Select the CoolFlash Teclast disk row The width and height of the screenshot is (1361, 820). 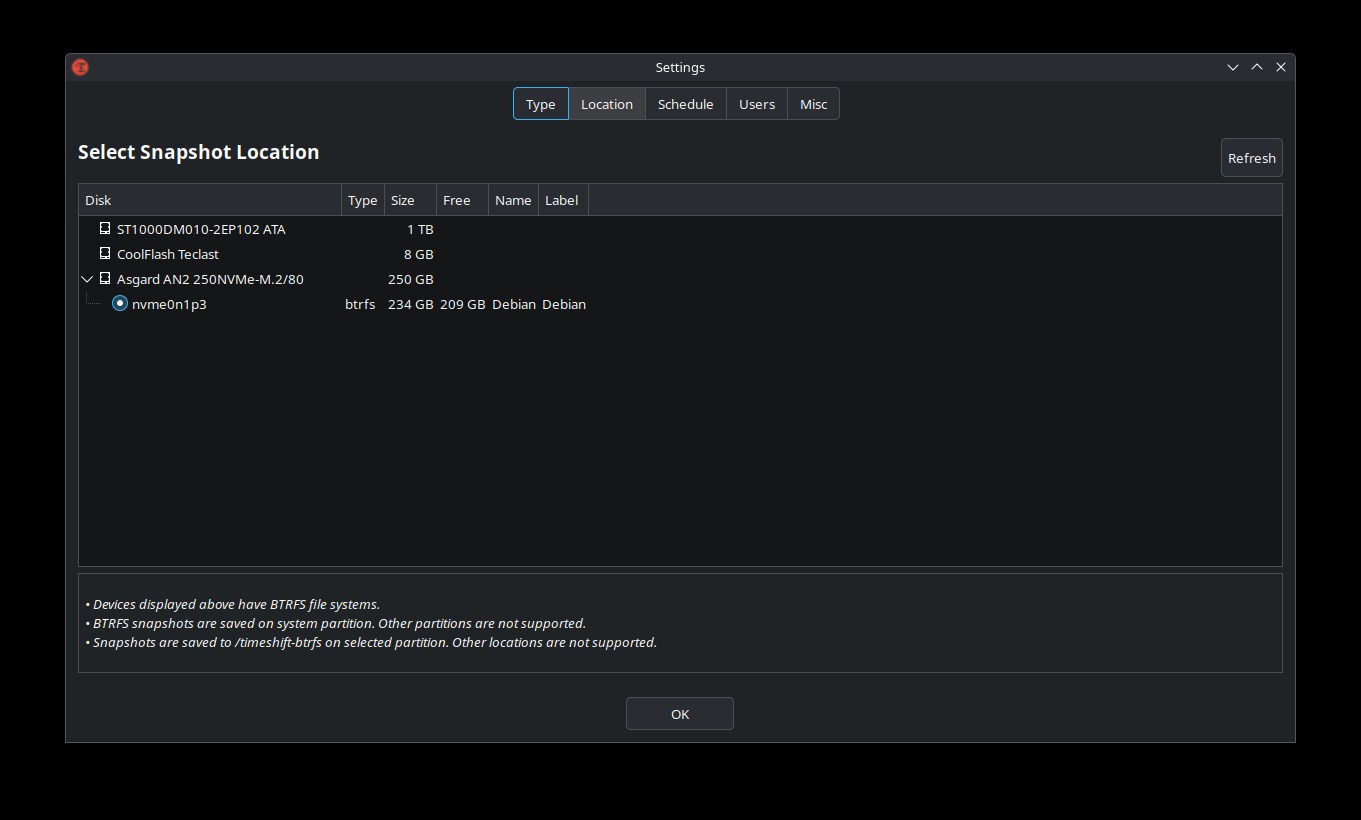point(680,254)
